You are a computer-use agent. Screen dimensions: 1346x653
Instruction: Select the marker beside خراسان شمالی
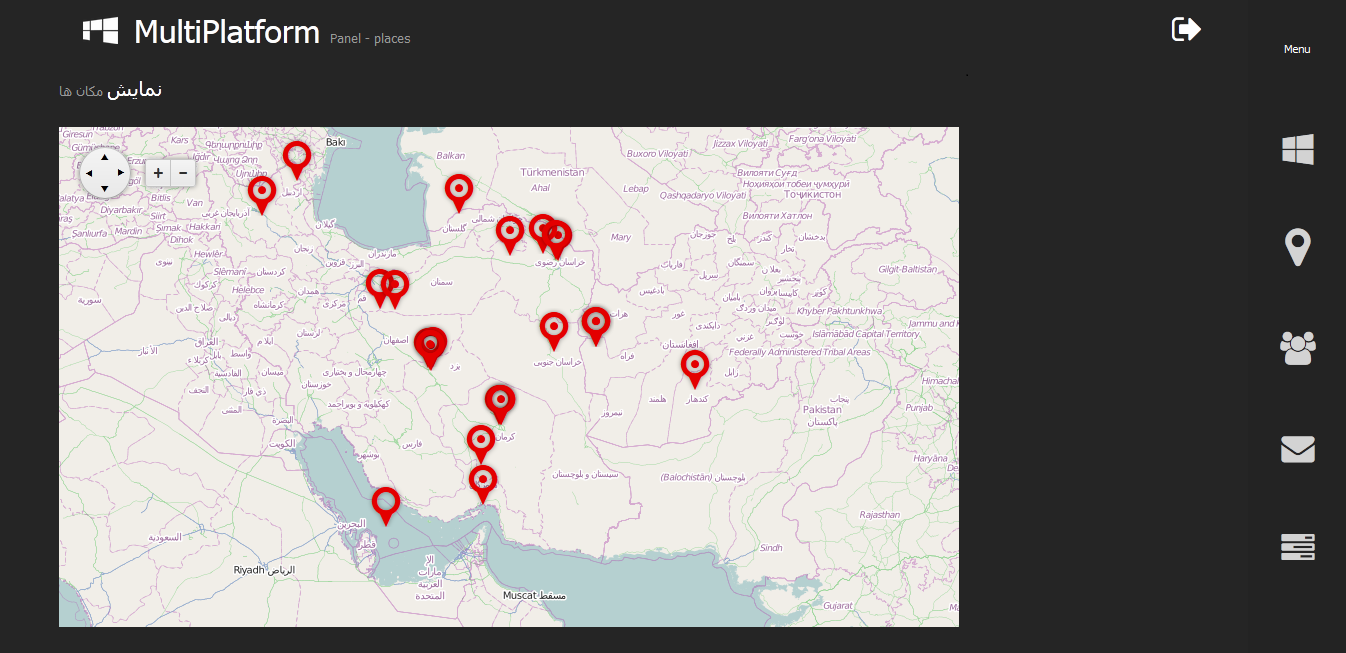(510, 234)
